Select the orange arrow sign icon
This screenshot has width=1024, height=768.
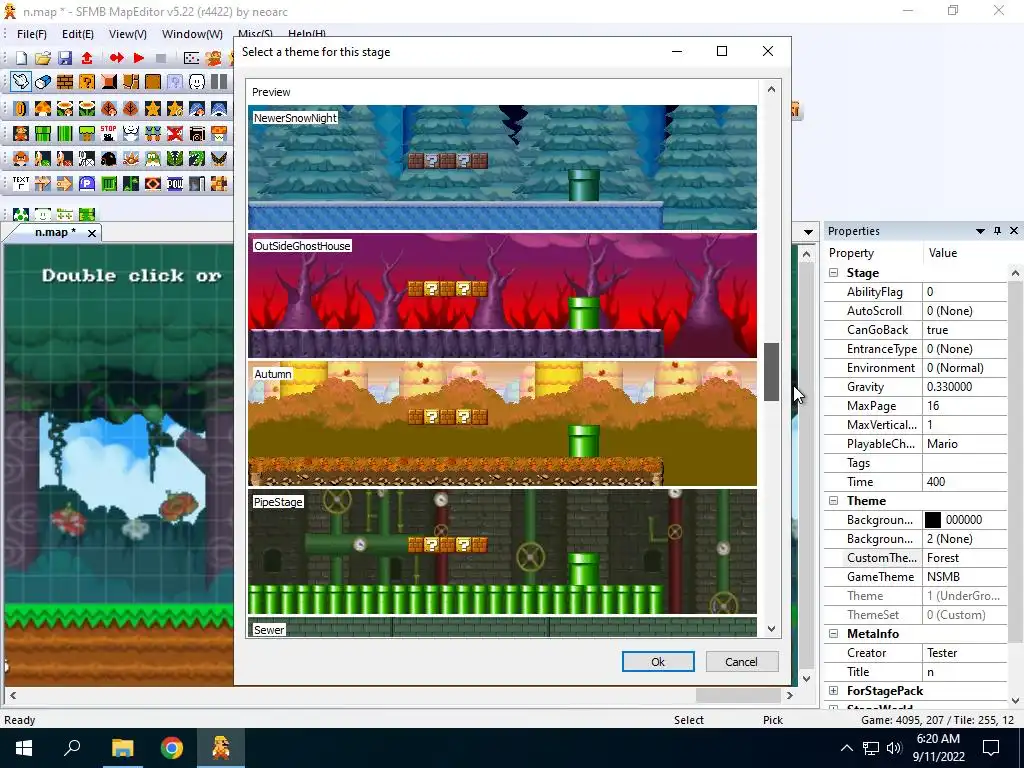(x=65, y=184)
